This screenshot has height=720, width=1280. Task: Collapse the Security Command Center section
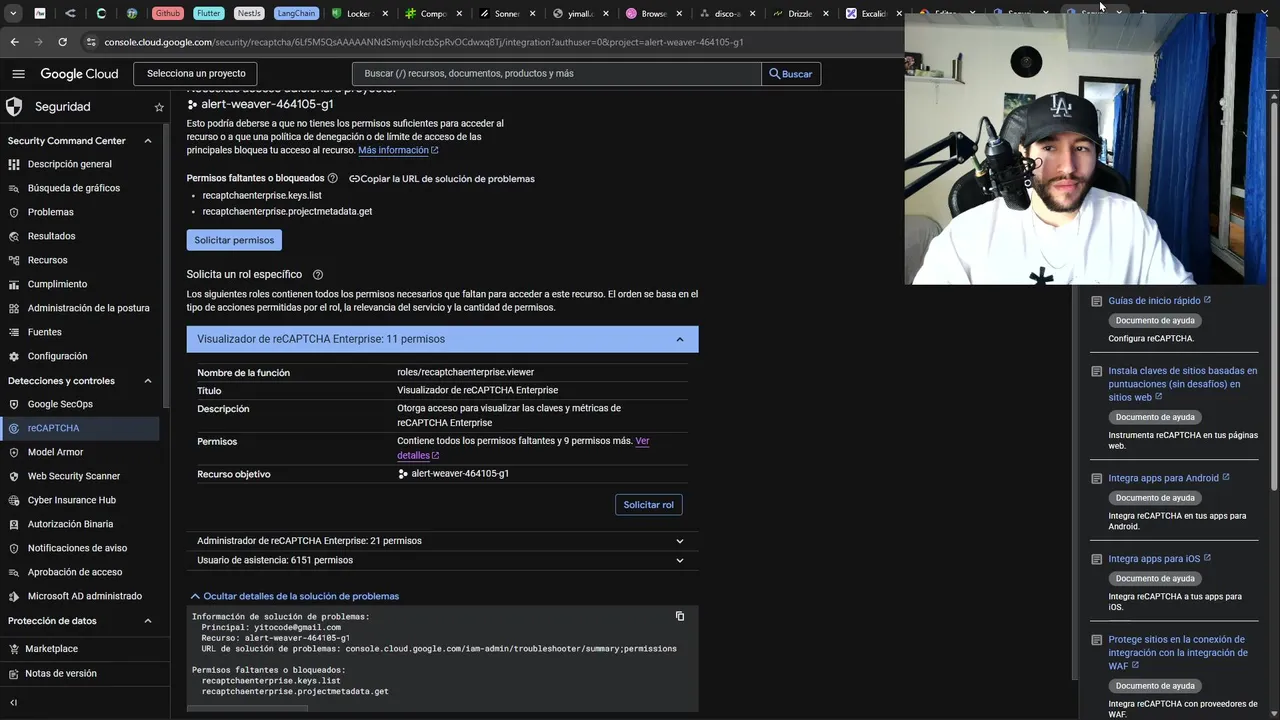pyautogui.click(x=148, y=141)
